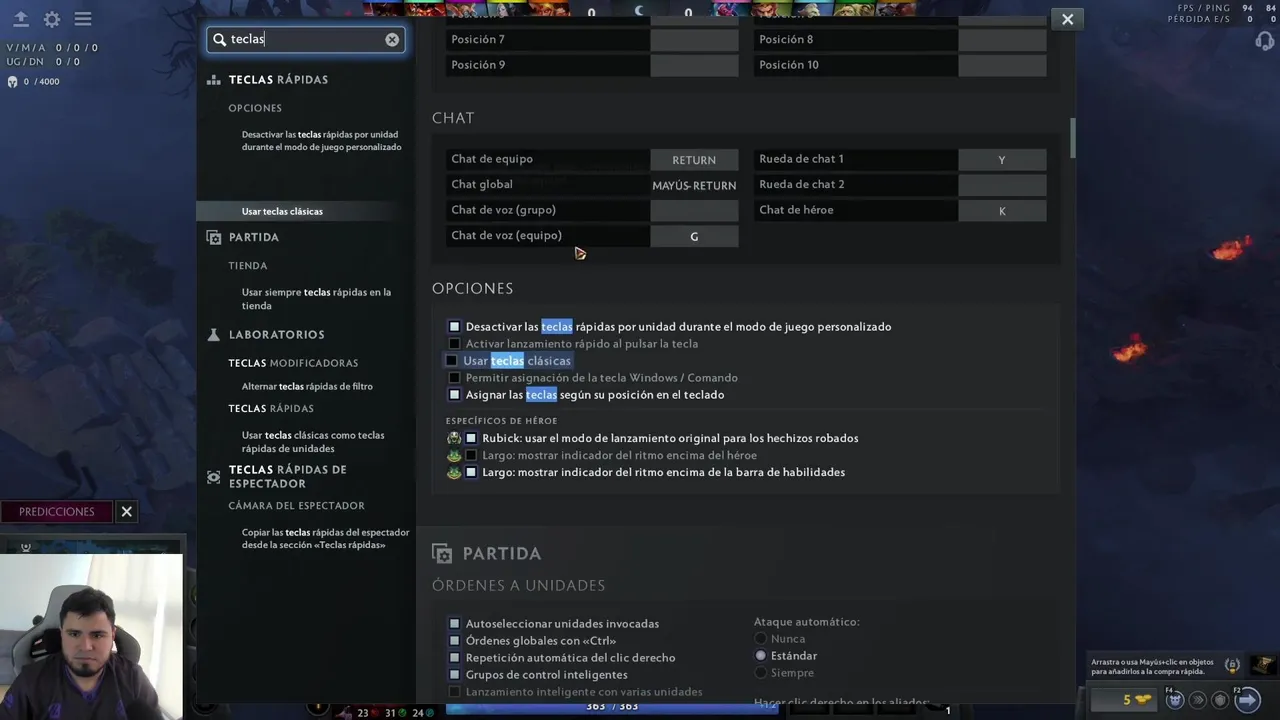
Task: Click Chat de héroe K key binding
Action: pos(1002,211)
